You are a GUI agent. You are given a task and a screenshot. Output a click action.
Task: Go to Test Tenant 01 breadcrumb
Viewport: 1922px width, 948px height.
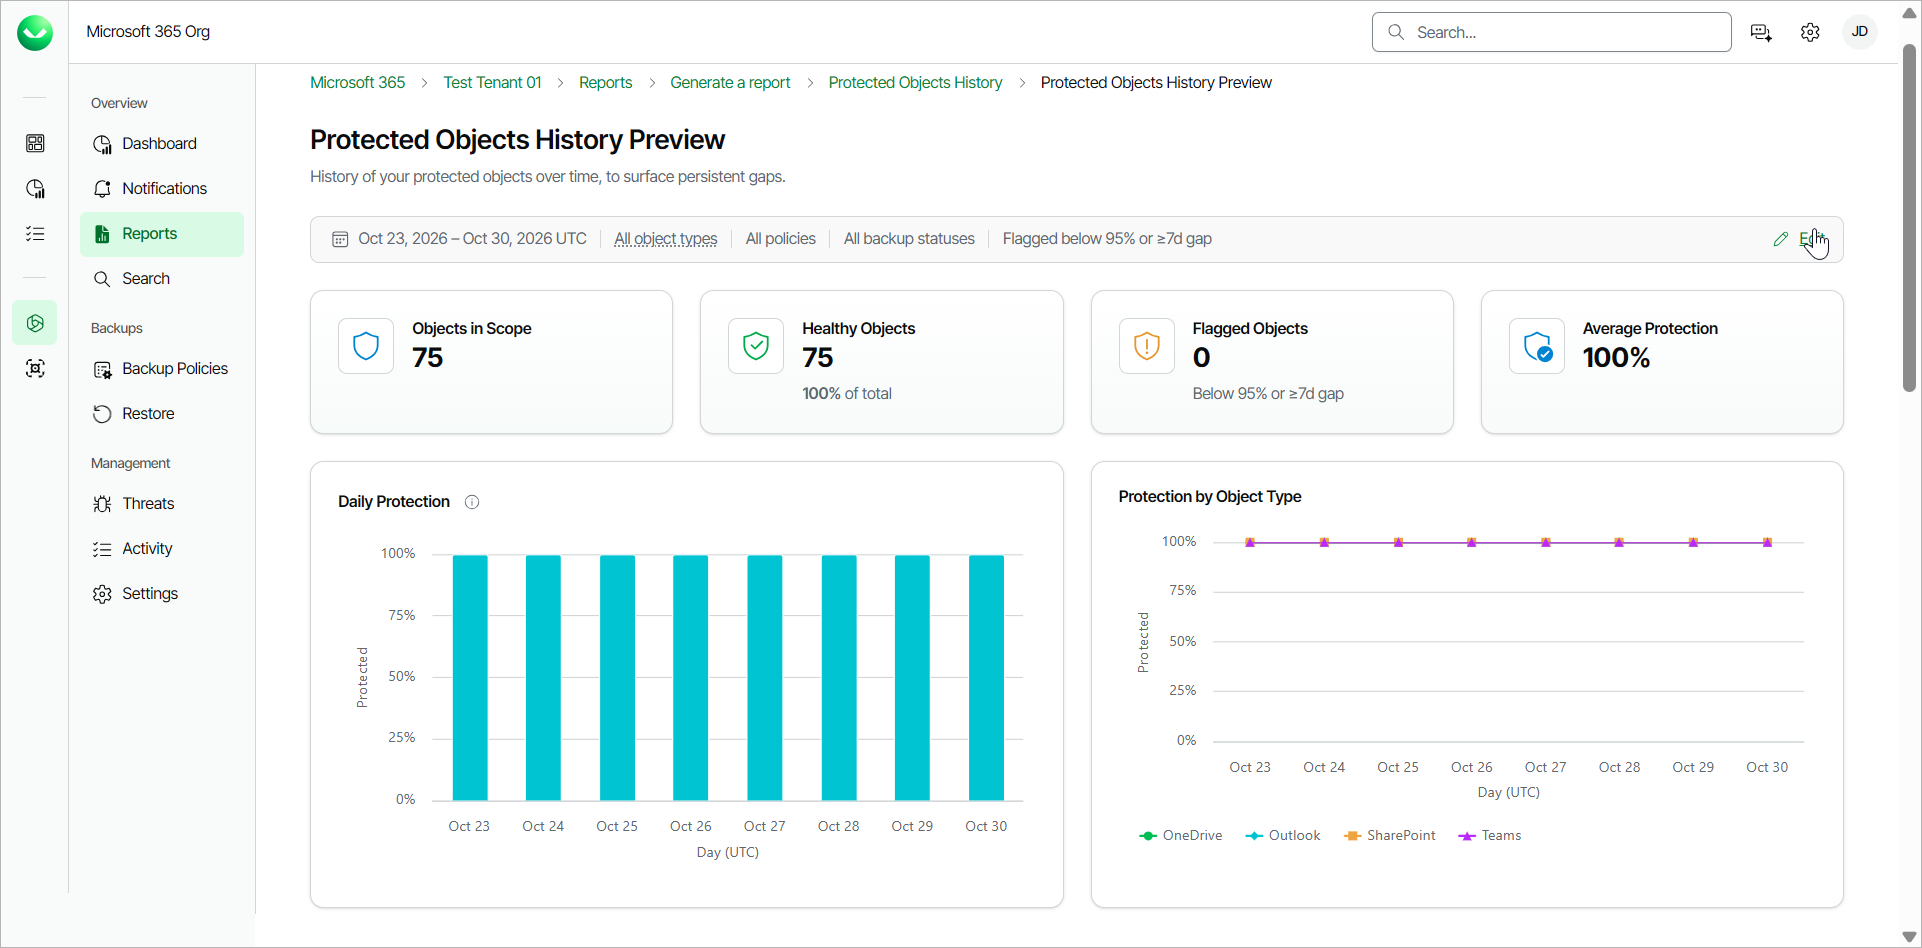tap(492, 82)
